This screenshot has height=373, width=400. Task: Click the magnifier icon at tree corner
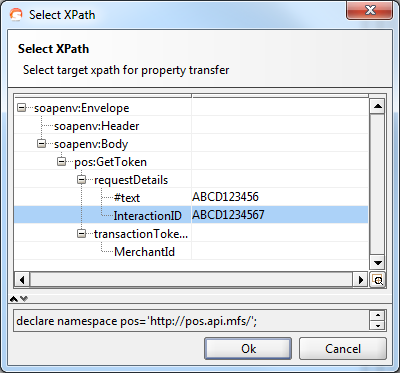pos(378,280)
